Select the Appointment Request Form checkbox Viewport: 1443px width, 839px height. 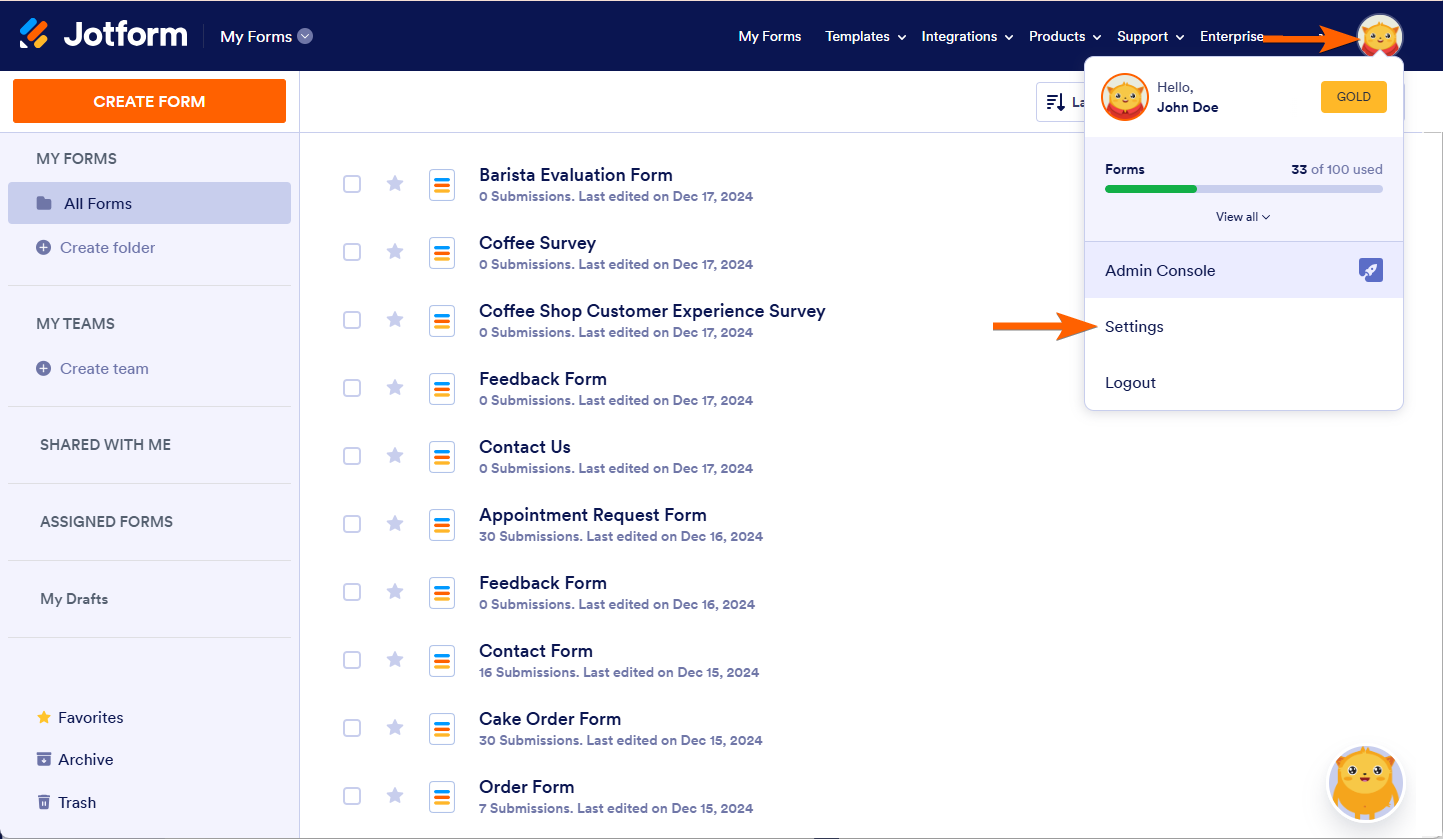352,524
